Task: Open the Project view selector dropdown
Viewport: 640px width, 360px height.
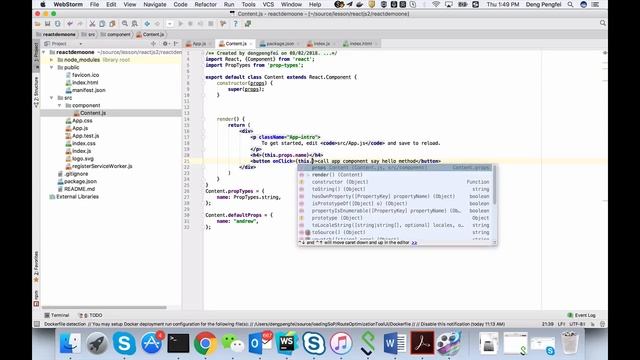Action: click(x=63, y=44)
